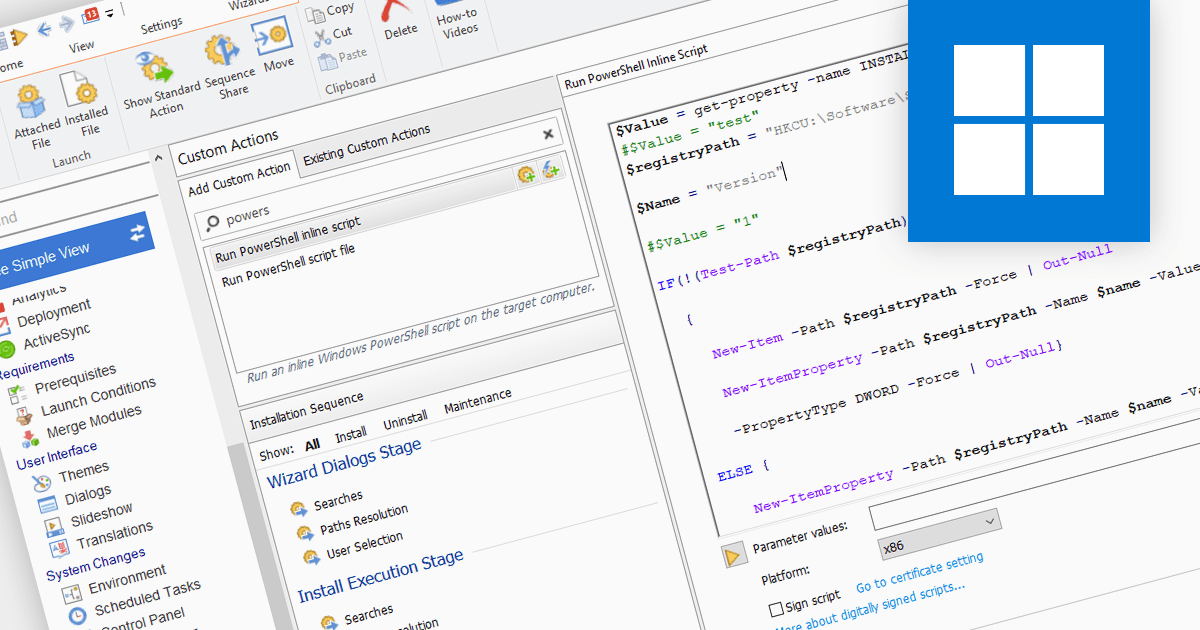Click the forward arrow in quick access toolbar
1200x630 pixels.
[67, 23]
